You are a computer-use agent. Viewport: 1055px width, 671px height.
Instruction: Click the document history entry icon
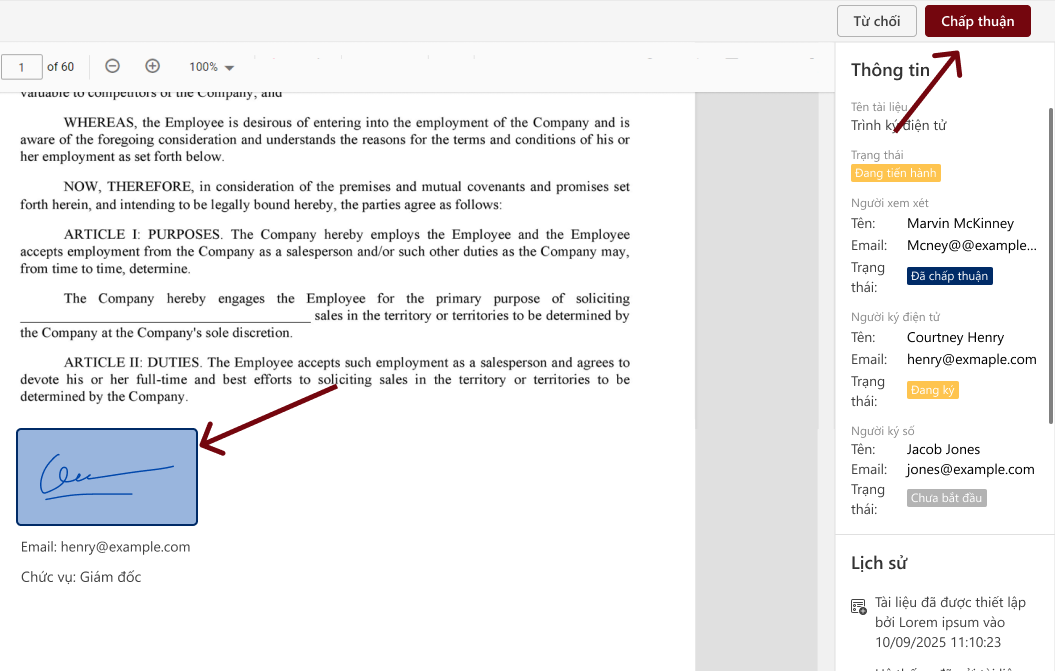tap(858, 607)
